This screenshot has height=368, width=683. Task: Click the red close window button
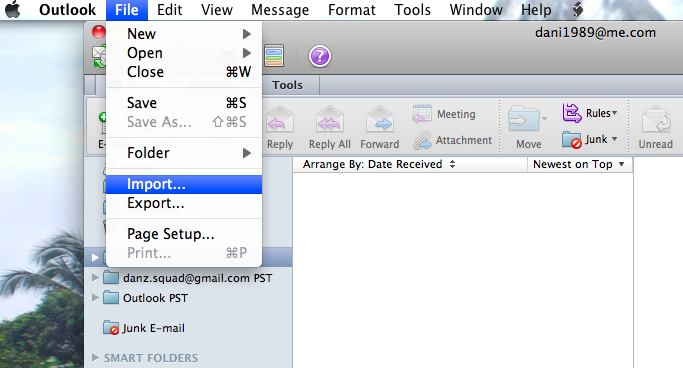pos(99,32)
